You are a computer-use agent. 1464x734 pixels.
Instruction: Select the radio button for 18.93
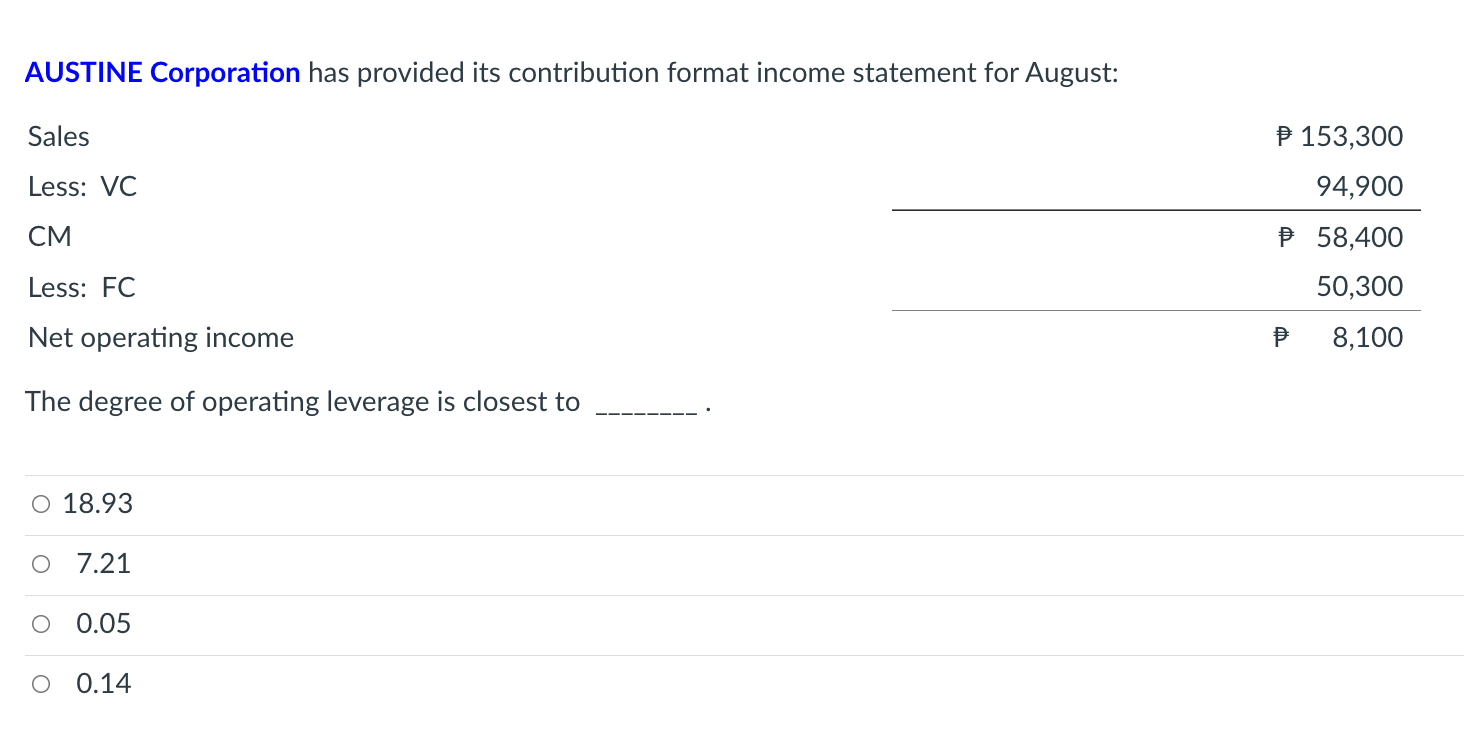pos(40,504)
